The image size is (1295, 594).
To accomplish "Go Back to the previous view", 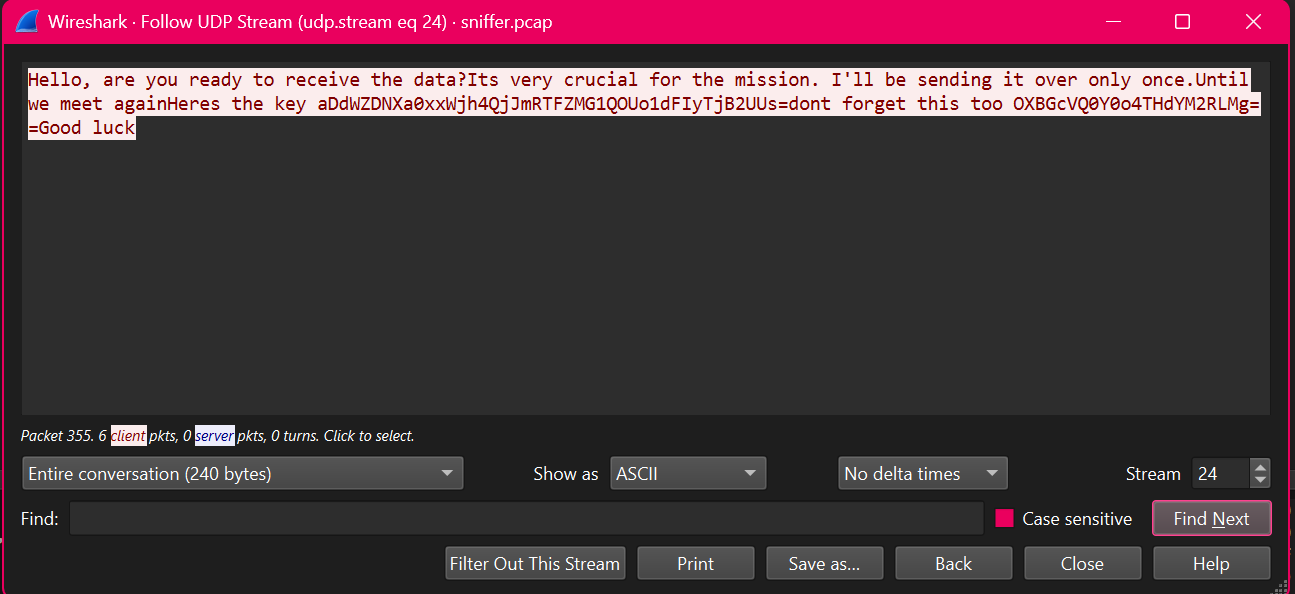I will 953,564.
